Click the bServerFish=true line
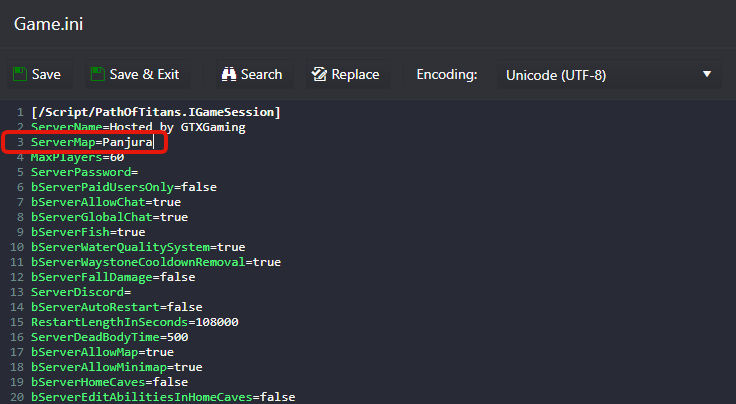 (88, 232)
